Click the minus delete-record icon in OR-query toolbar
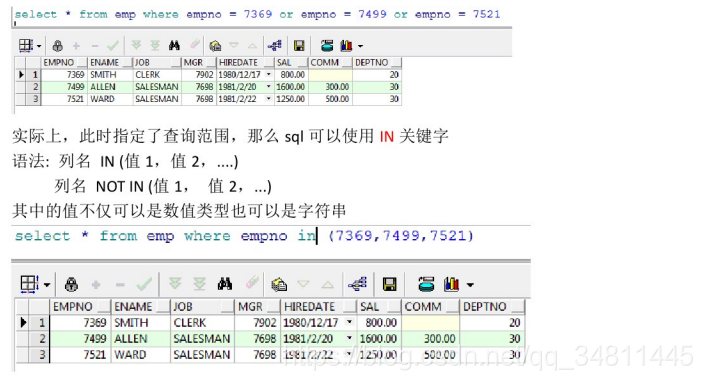 point(95,46)
